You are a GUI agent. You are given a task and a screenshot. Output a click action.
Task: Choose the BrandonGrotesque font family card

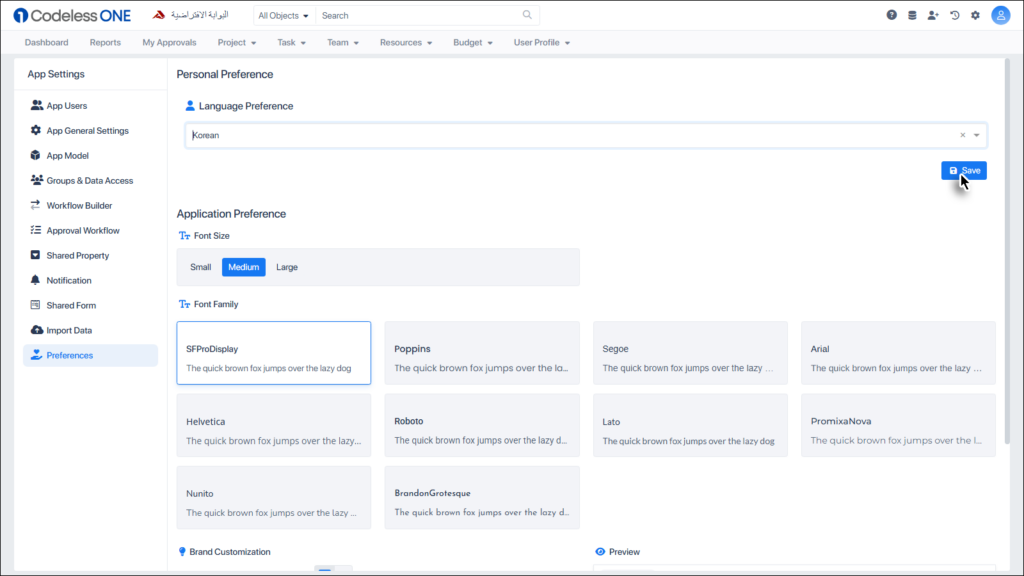482,498
